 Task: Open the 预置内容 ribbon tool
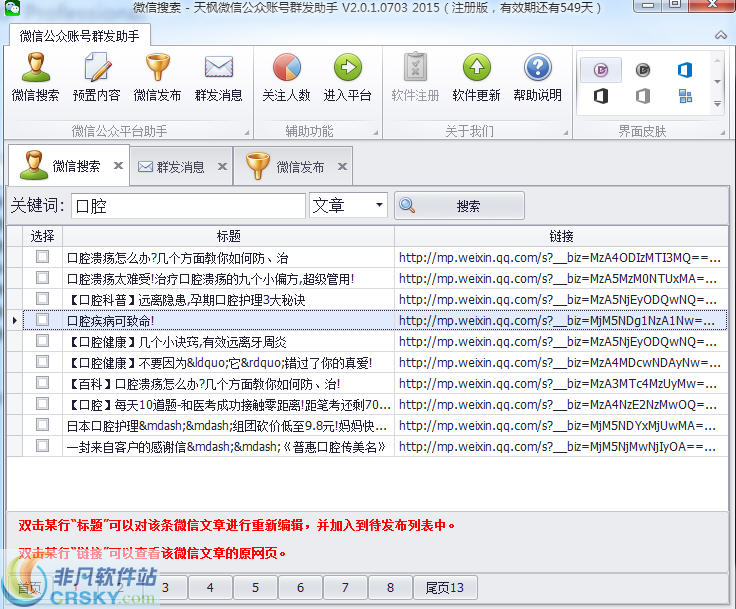[97, 77]
